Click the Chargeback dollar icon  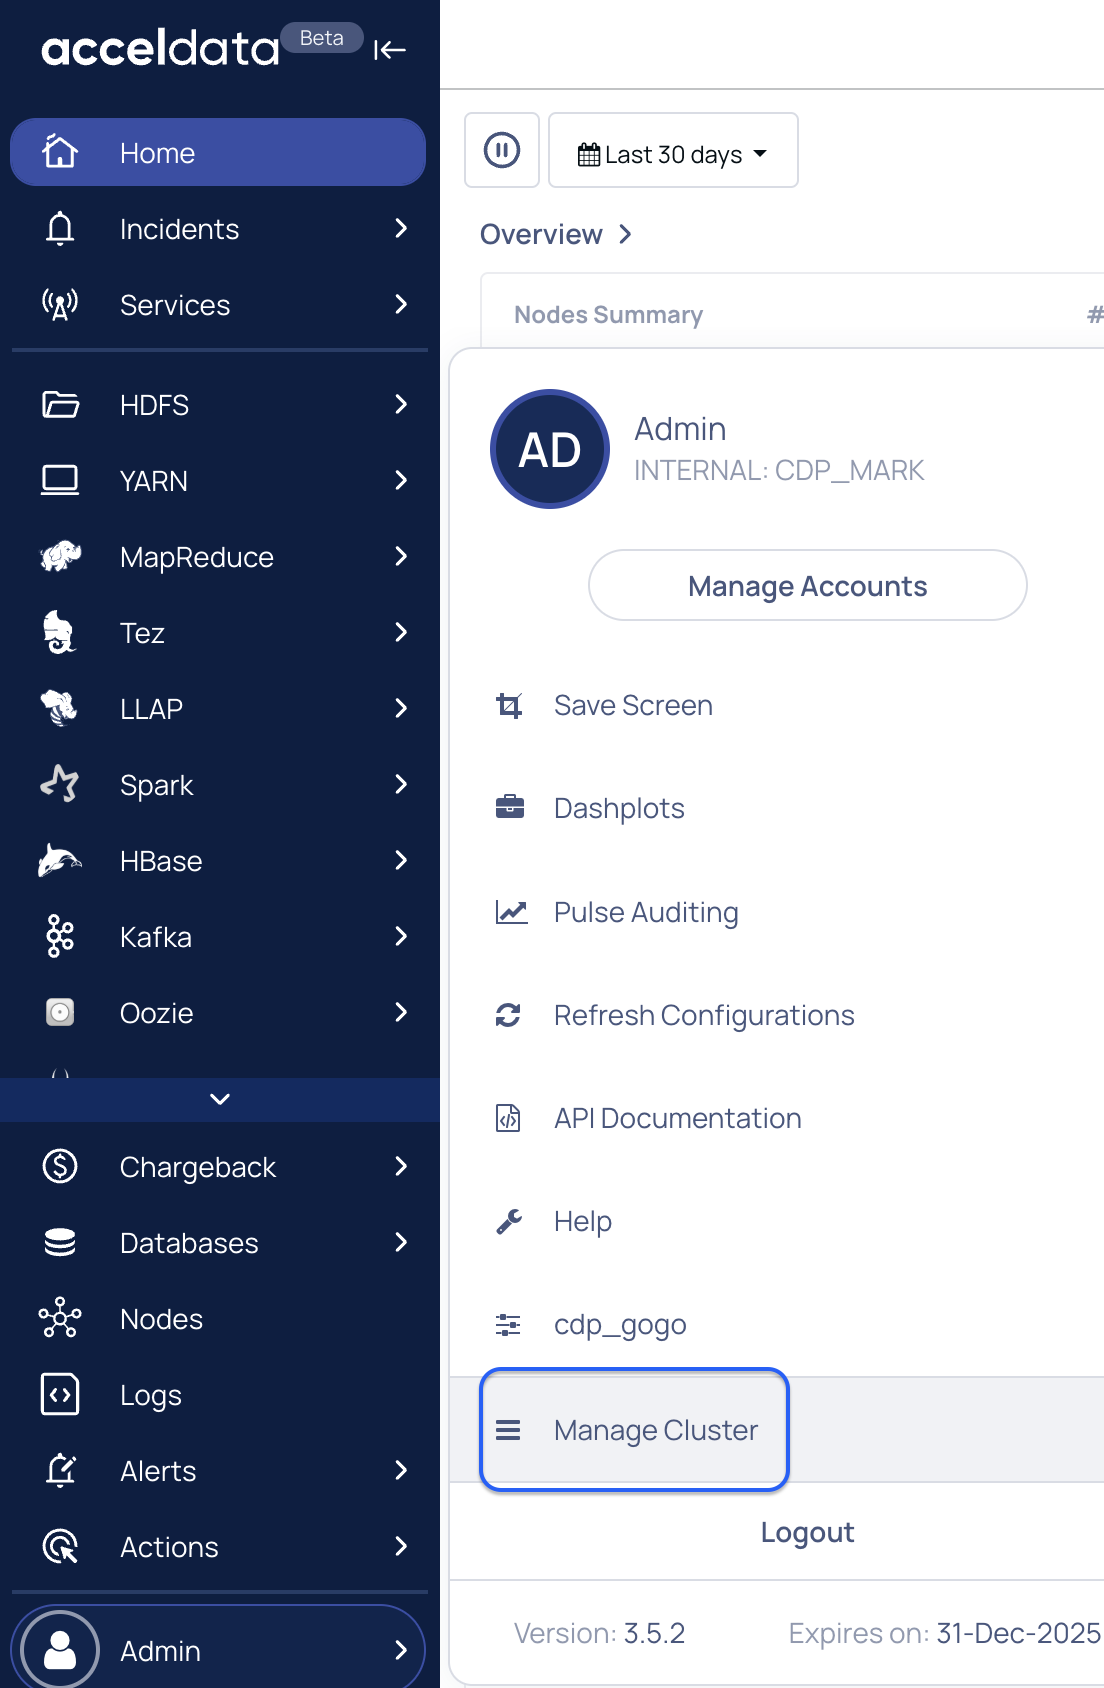coord(60,1166)
